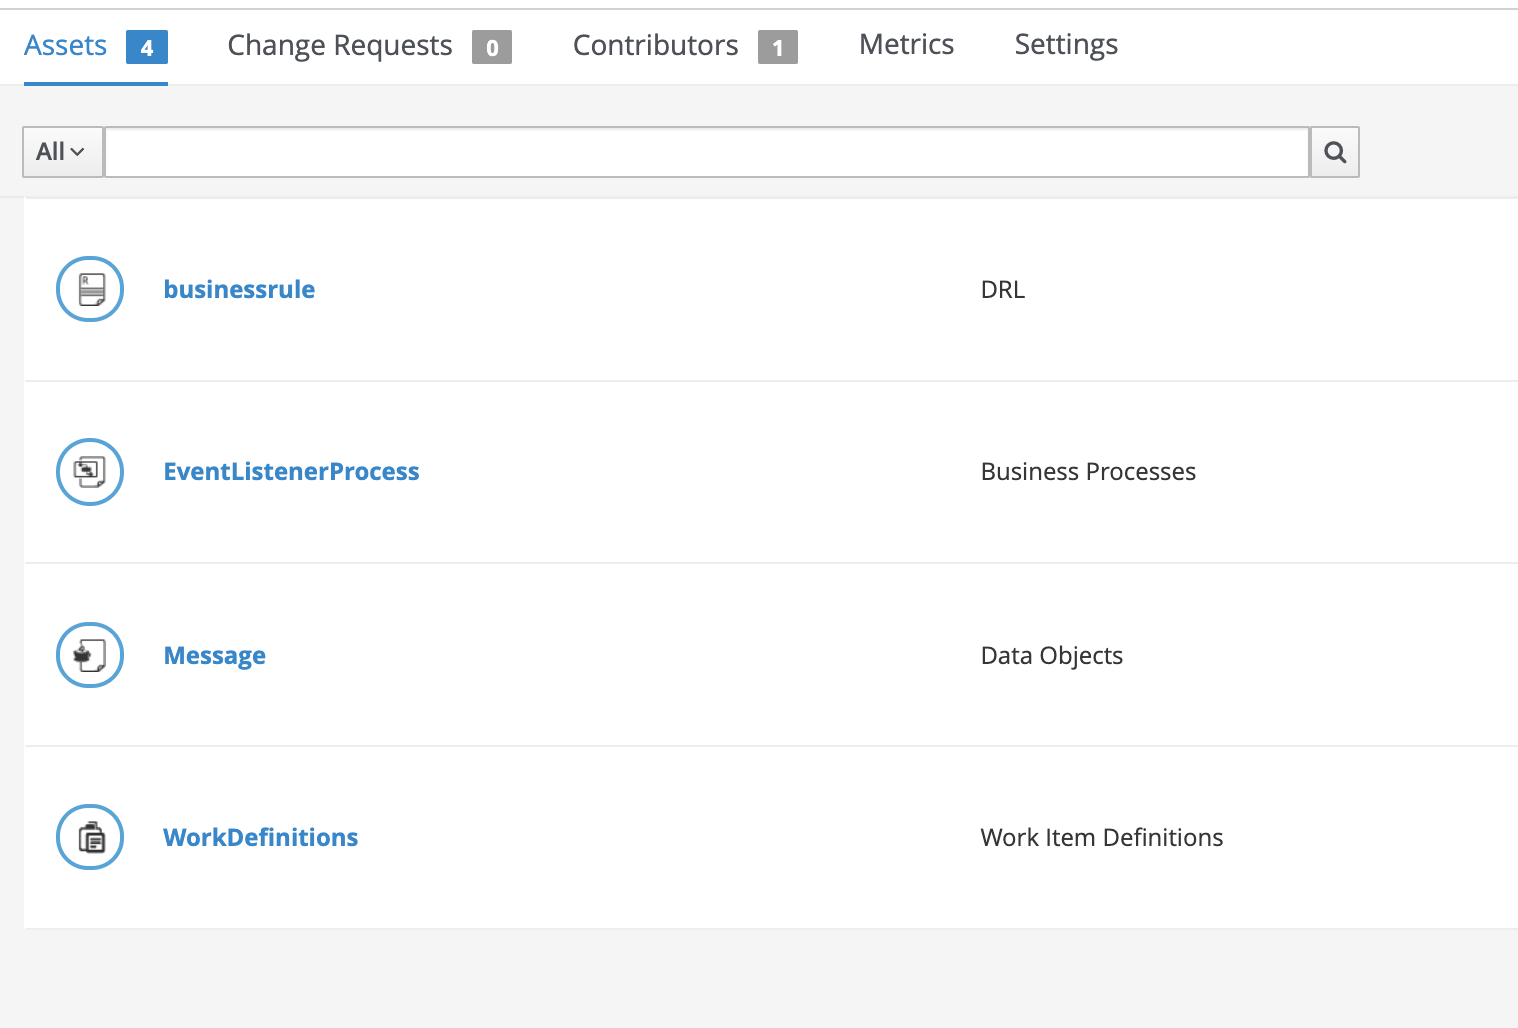Click the Contributors count badge 1
The width and height of the screenshot is (1518, 1028).
point(778,47)
